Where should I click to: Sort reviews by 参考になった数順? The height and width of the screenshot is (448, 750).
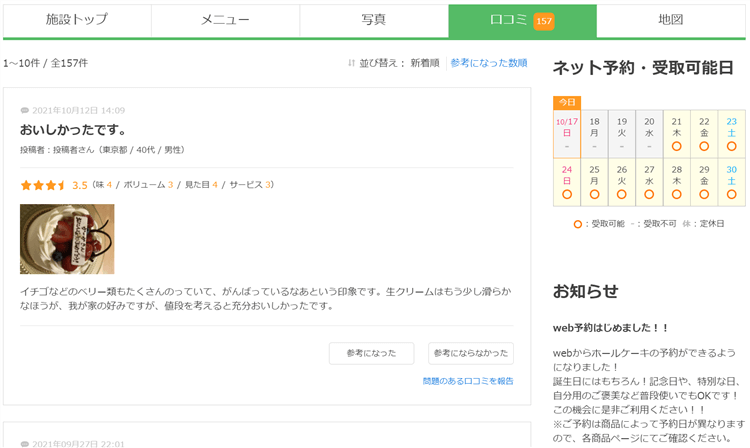click(488, 63)
